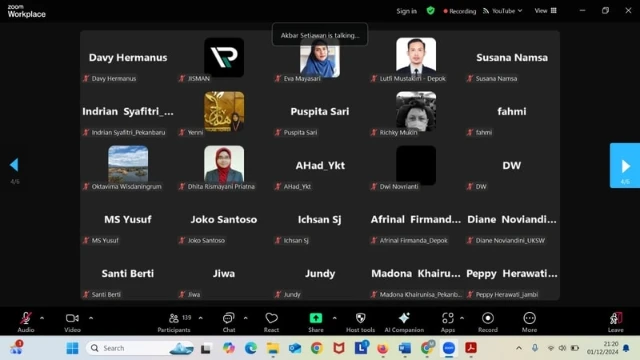Show hidden system tray icons
Viewport: 640px width, 360px height.
(519, 348)
